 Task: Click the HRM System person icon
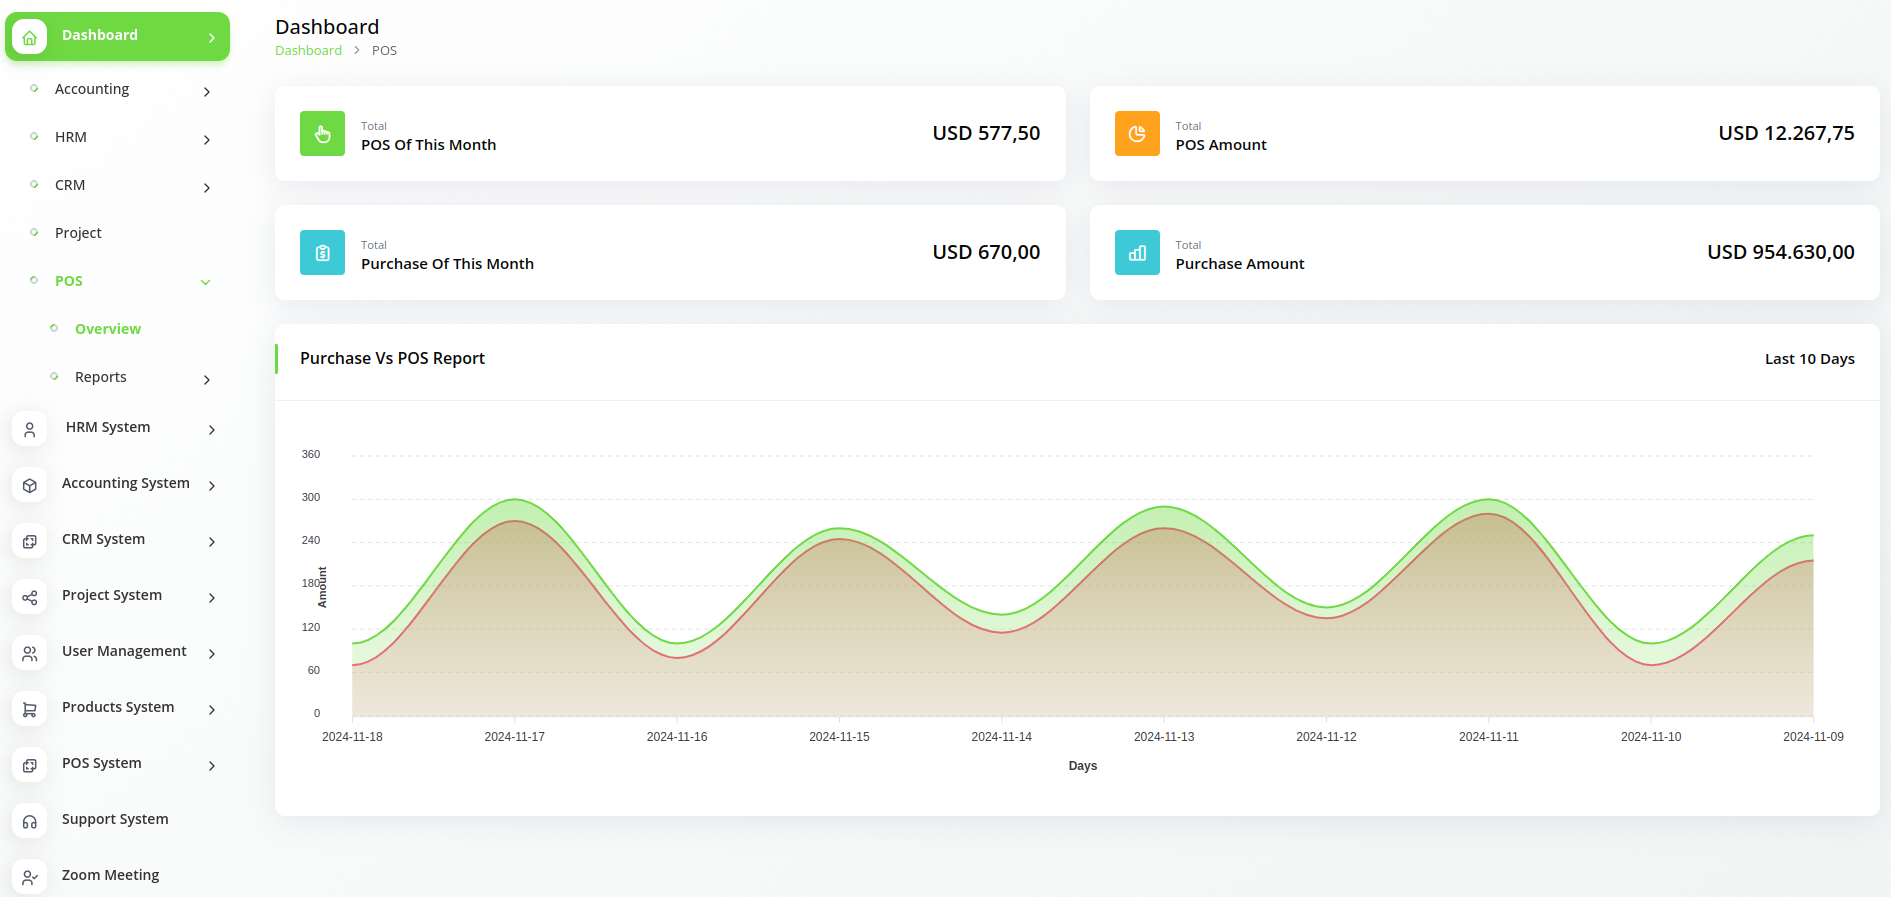click(x=30, y=429)
